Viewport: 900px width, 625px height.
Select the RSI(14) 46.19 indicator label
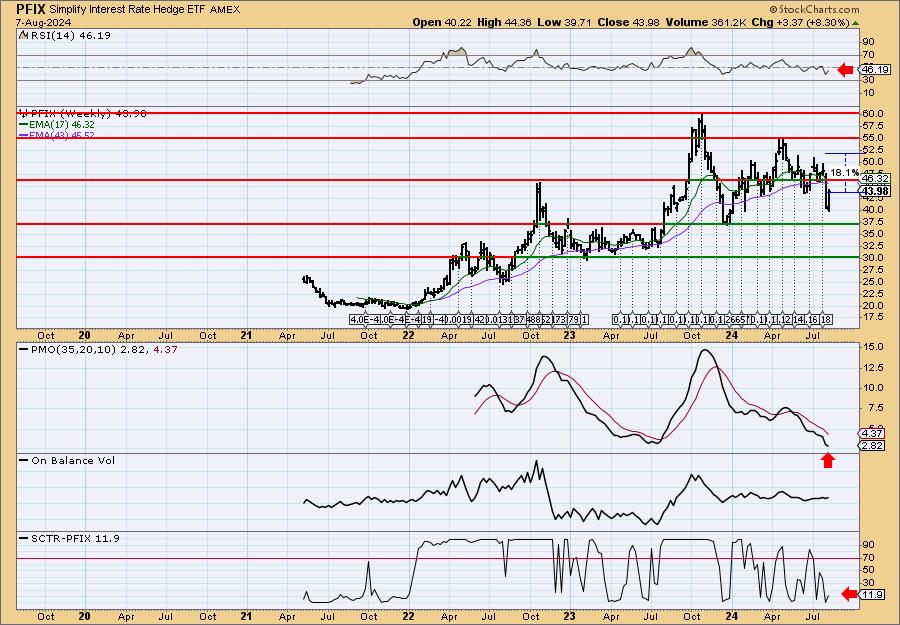[x=65, y=35]
